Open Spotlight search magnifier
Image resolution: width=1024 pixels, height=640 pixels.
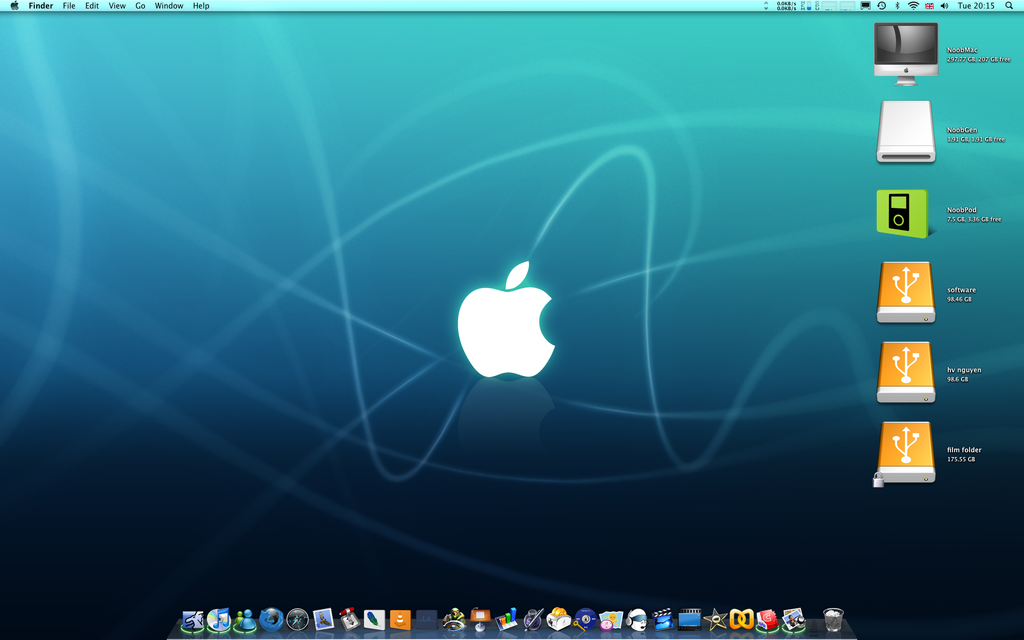pyautogui.click(x=1009, y=6)
